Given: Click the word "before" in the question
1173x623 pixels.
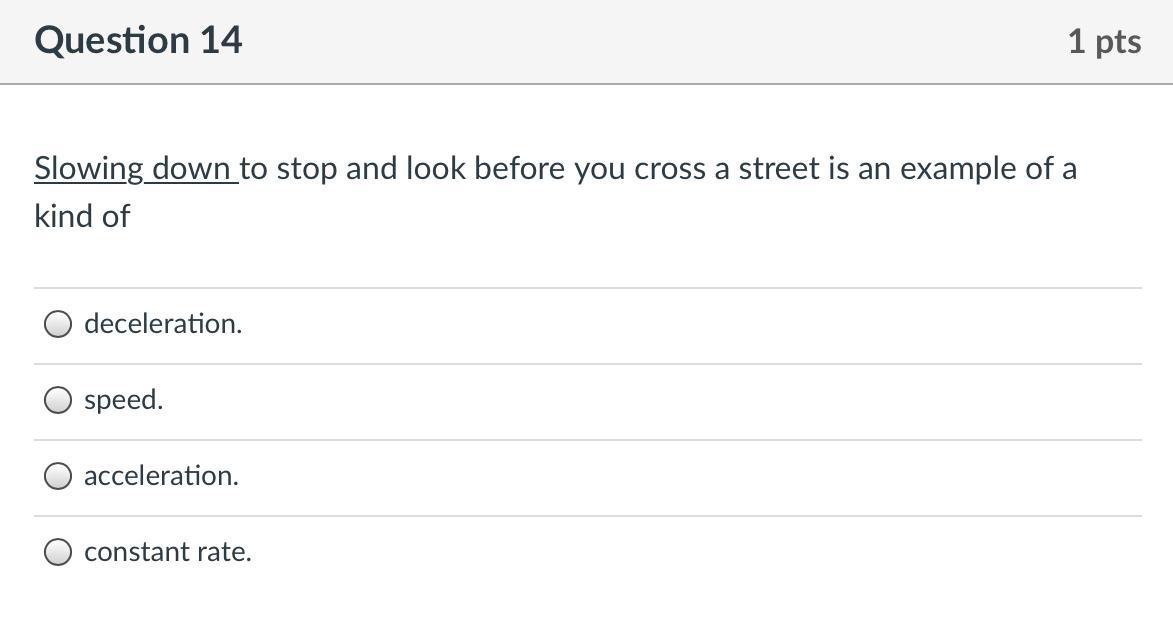Looking at the screenshot, I should (520, 169).
